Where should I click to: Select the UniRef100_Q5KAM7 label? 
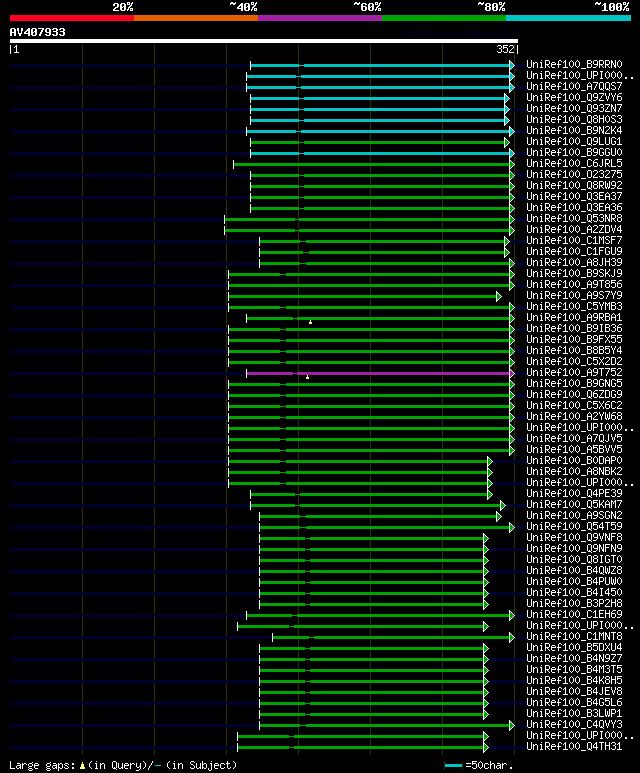pyautogui.click(x=574, y=504)
